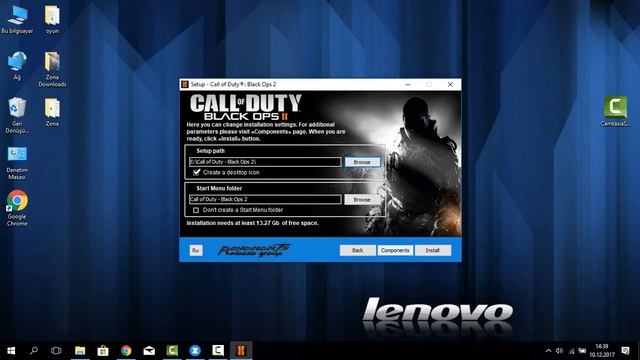Open the Ağ network icon
This screenshot has width=640, height=360.
(17, 66)
